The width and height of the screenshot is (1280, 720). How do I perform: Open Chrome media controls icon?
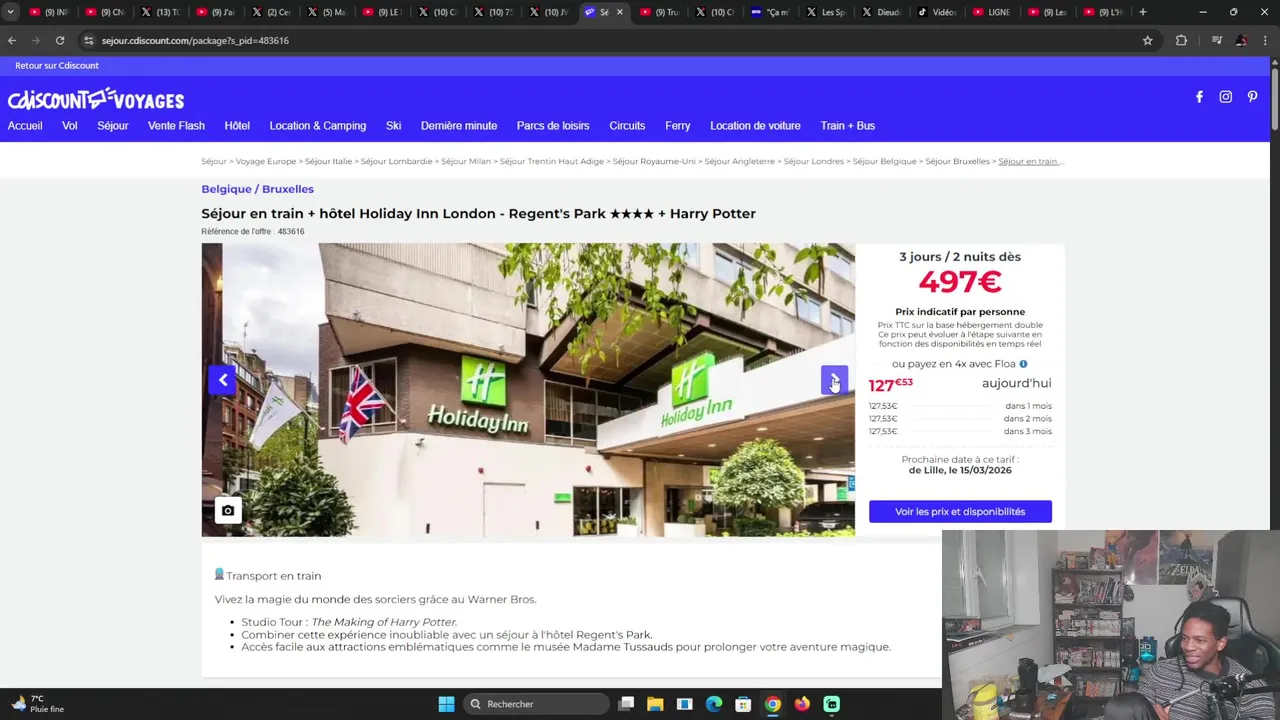tap(1216, 40)
